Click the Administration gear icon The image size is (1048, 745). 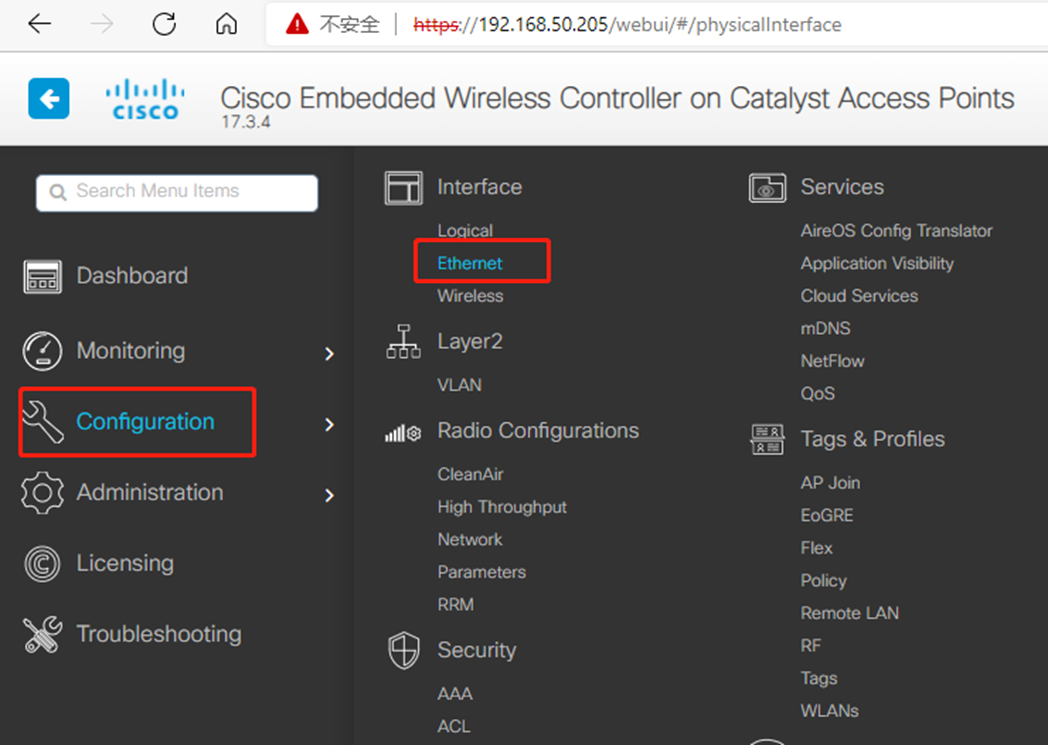(42, 493)
